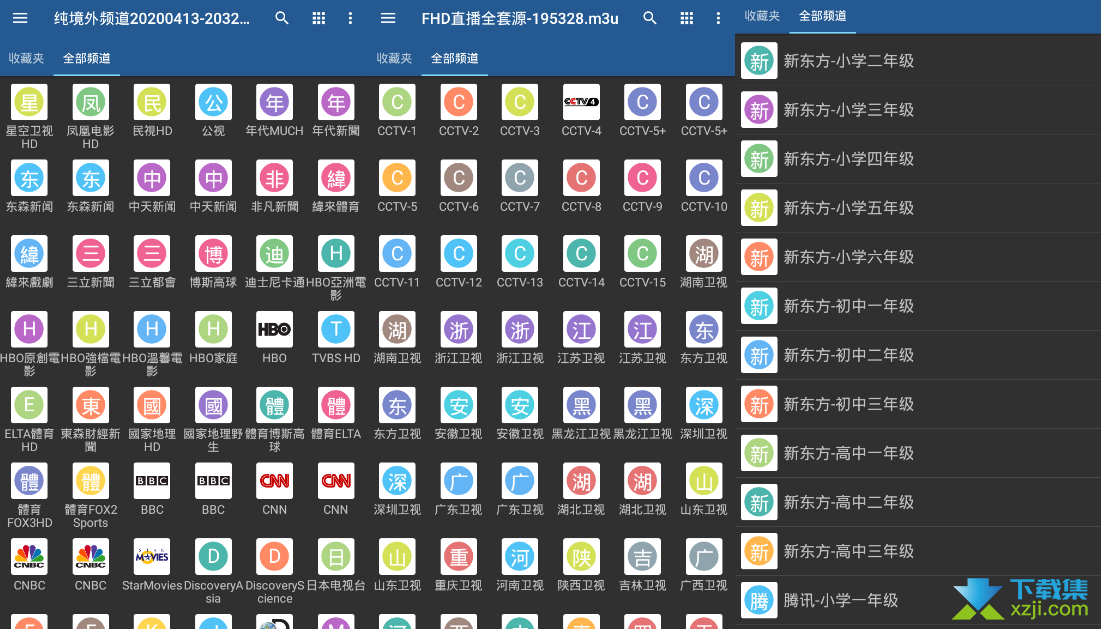
Task: Open the 星空卫视HD channel
Action: (x=29, y=117)
